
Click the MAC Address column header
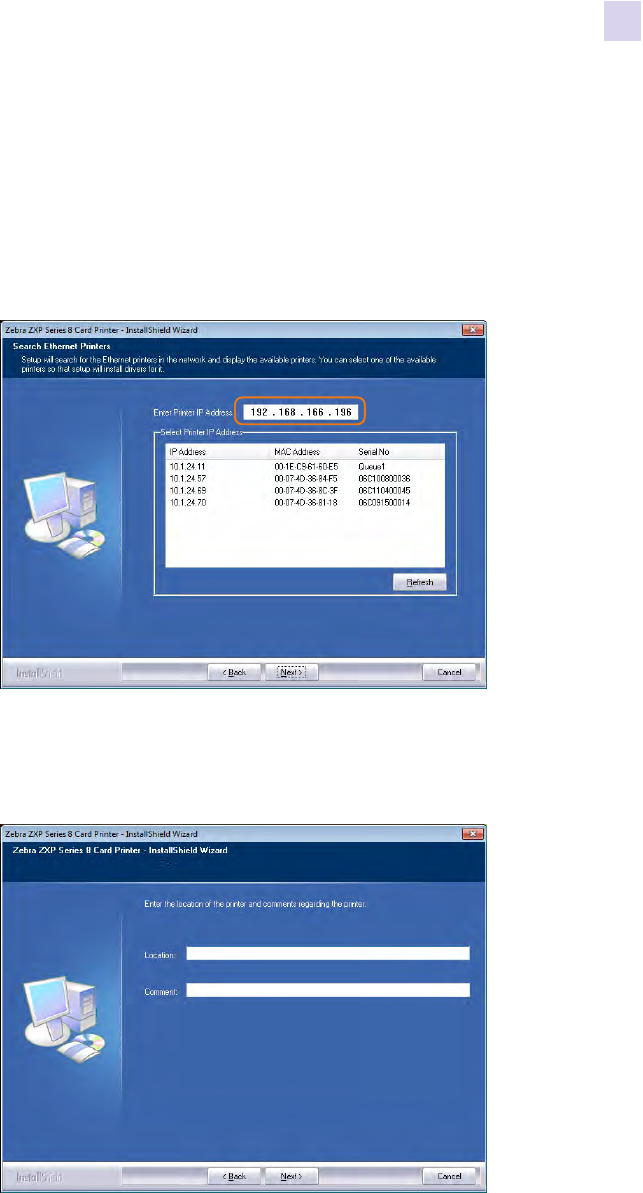tap(312, 452)
